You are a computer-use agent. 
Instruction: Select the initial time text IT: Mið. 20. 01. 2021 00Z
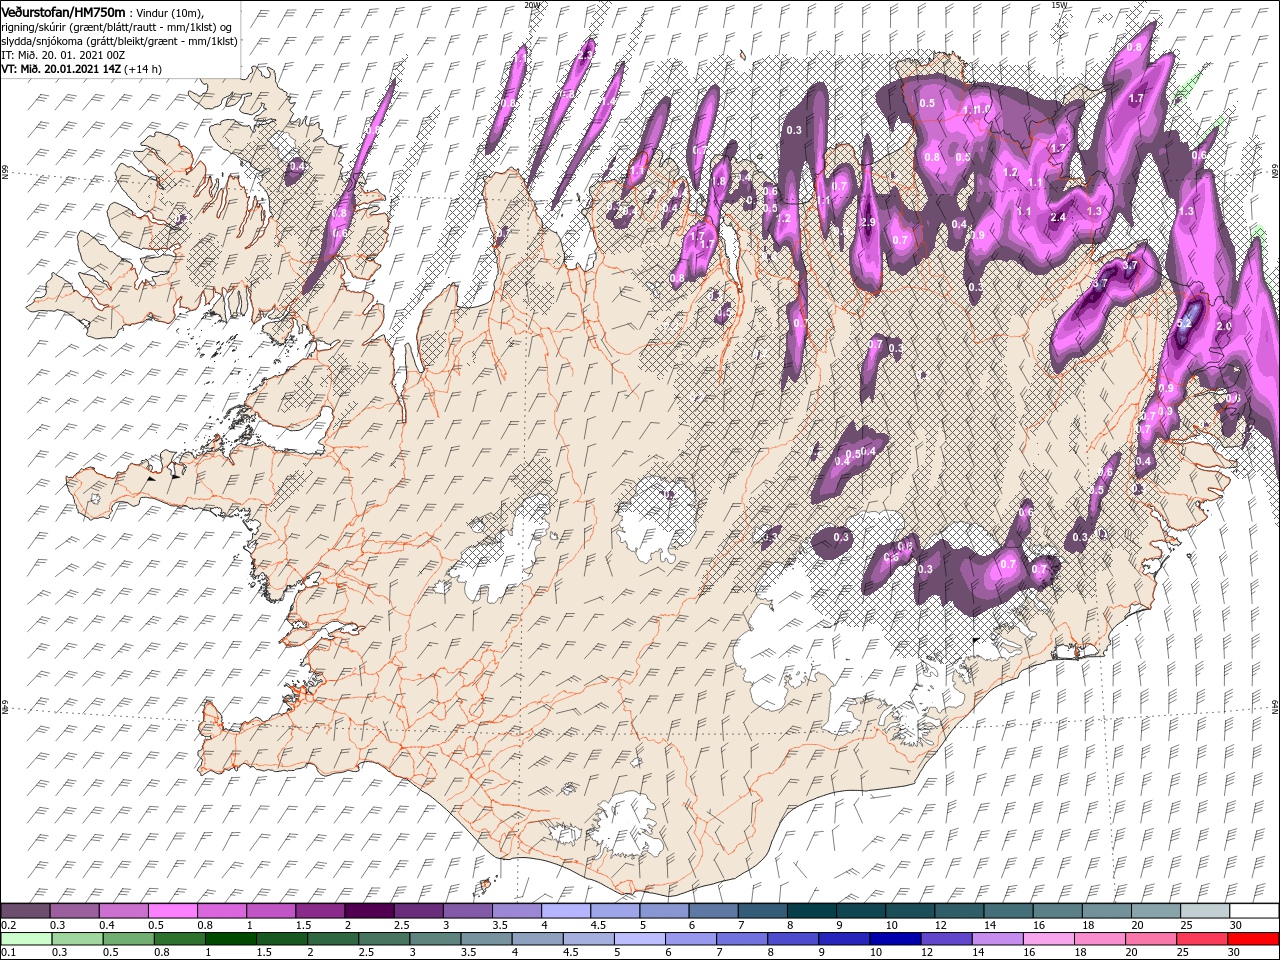point(63,55)
